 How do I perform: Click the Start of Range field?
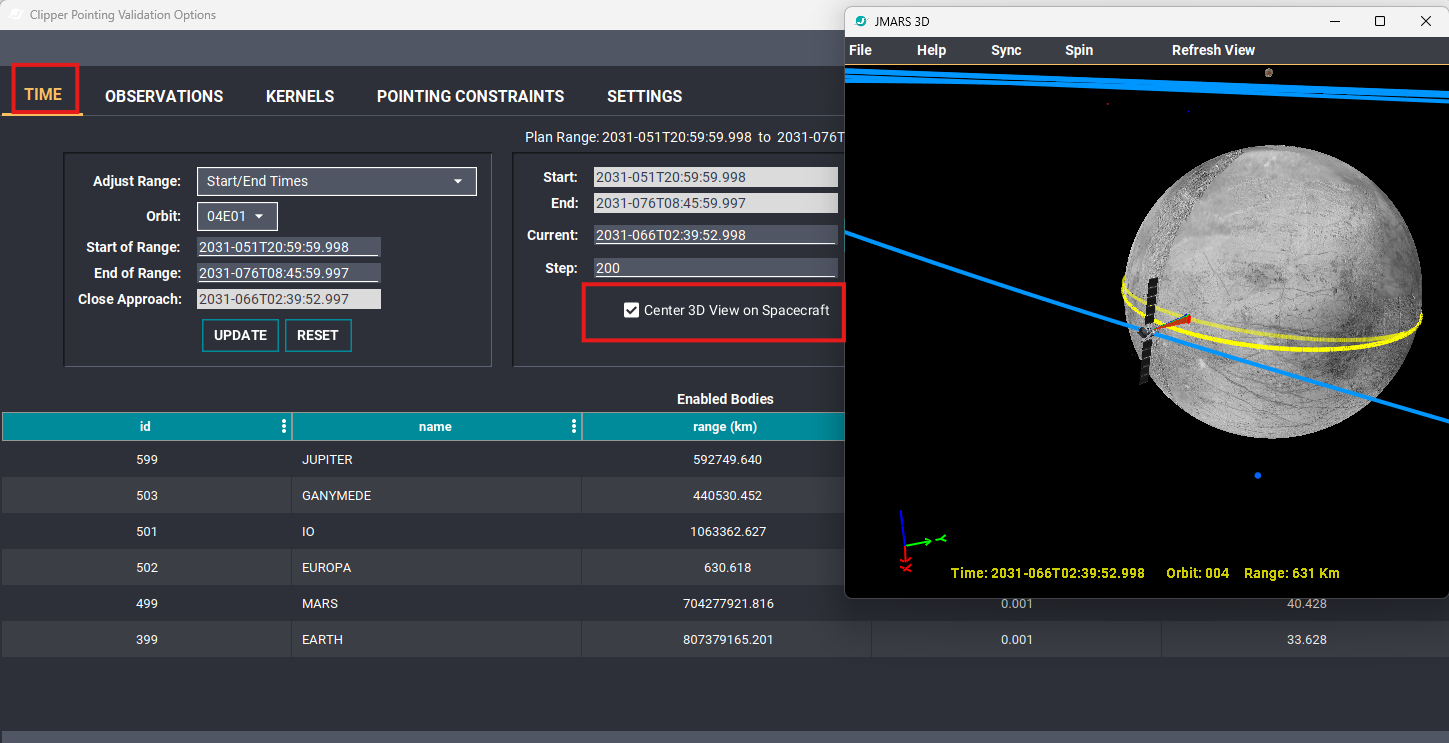pyautogui.click(x=289, y=247)
